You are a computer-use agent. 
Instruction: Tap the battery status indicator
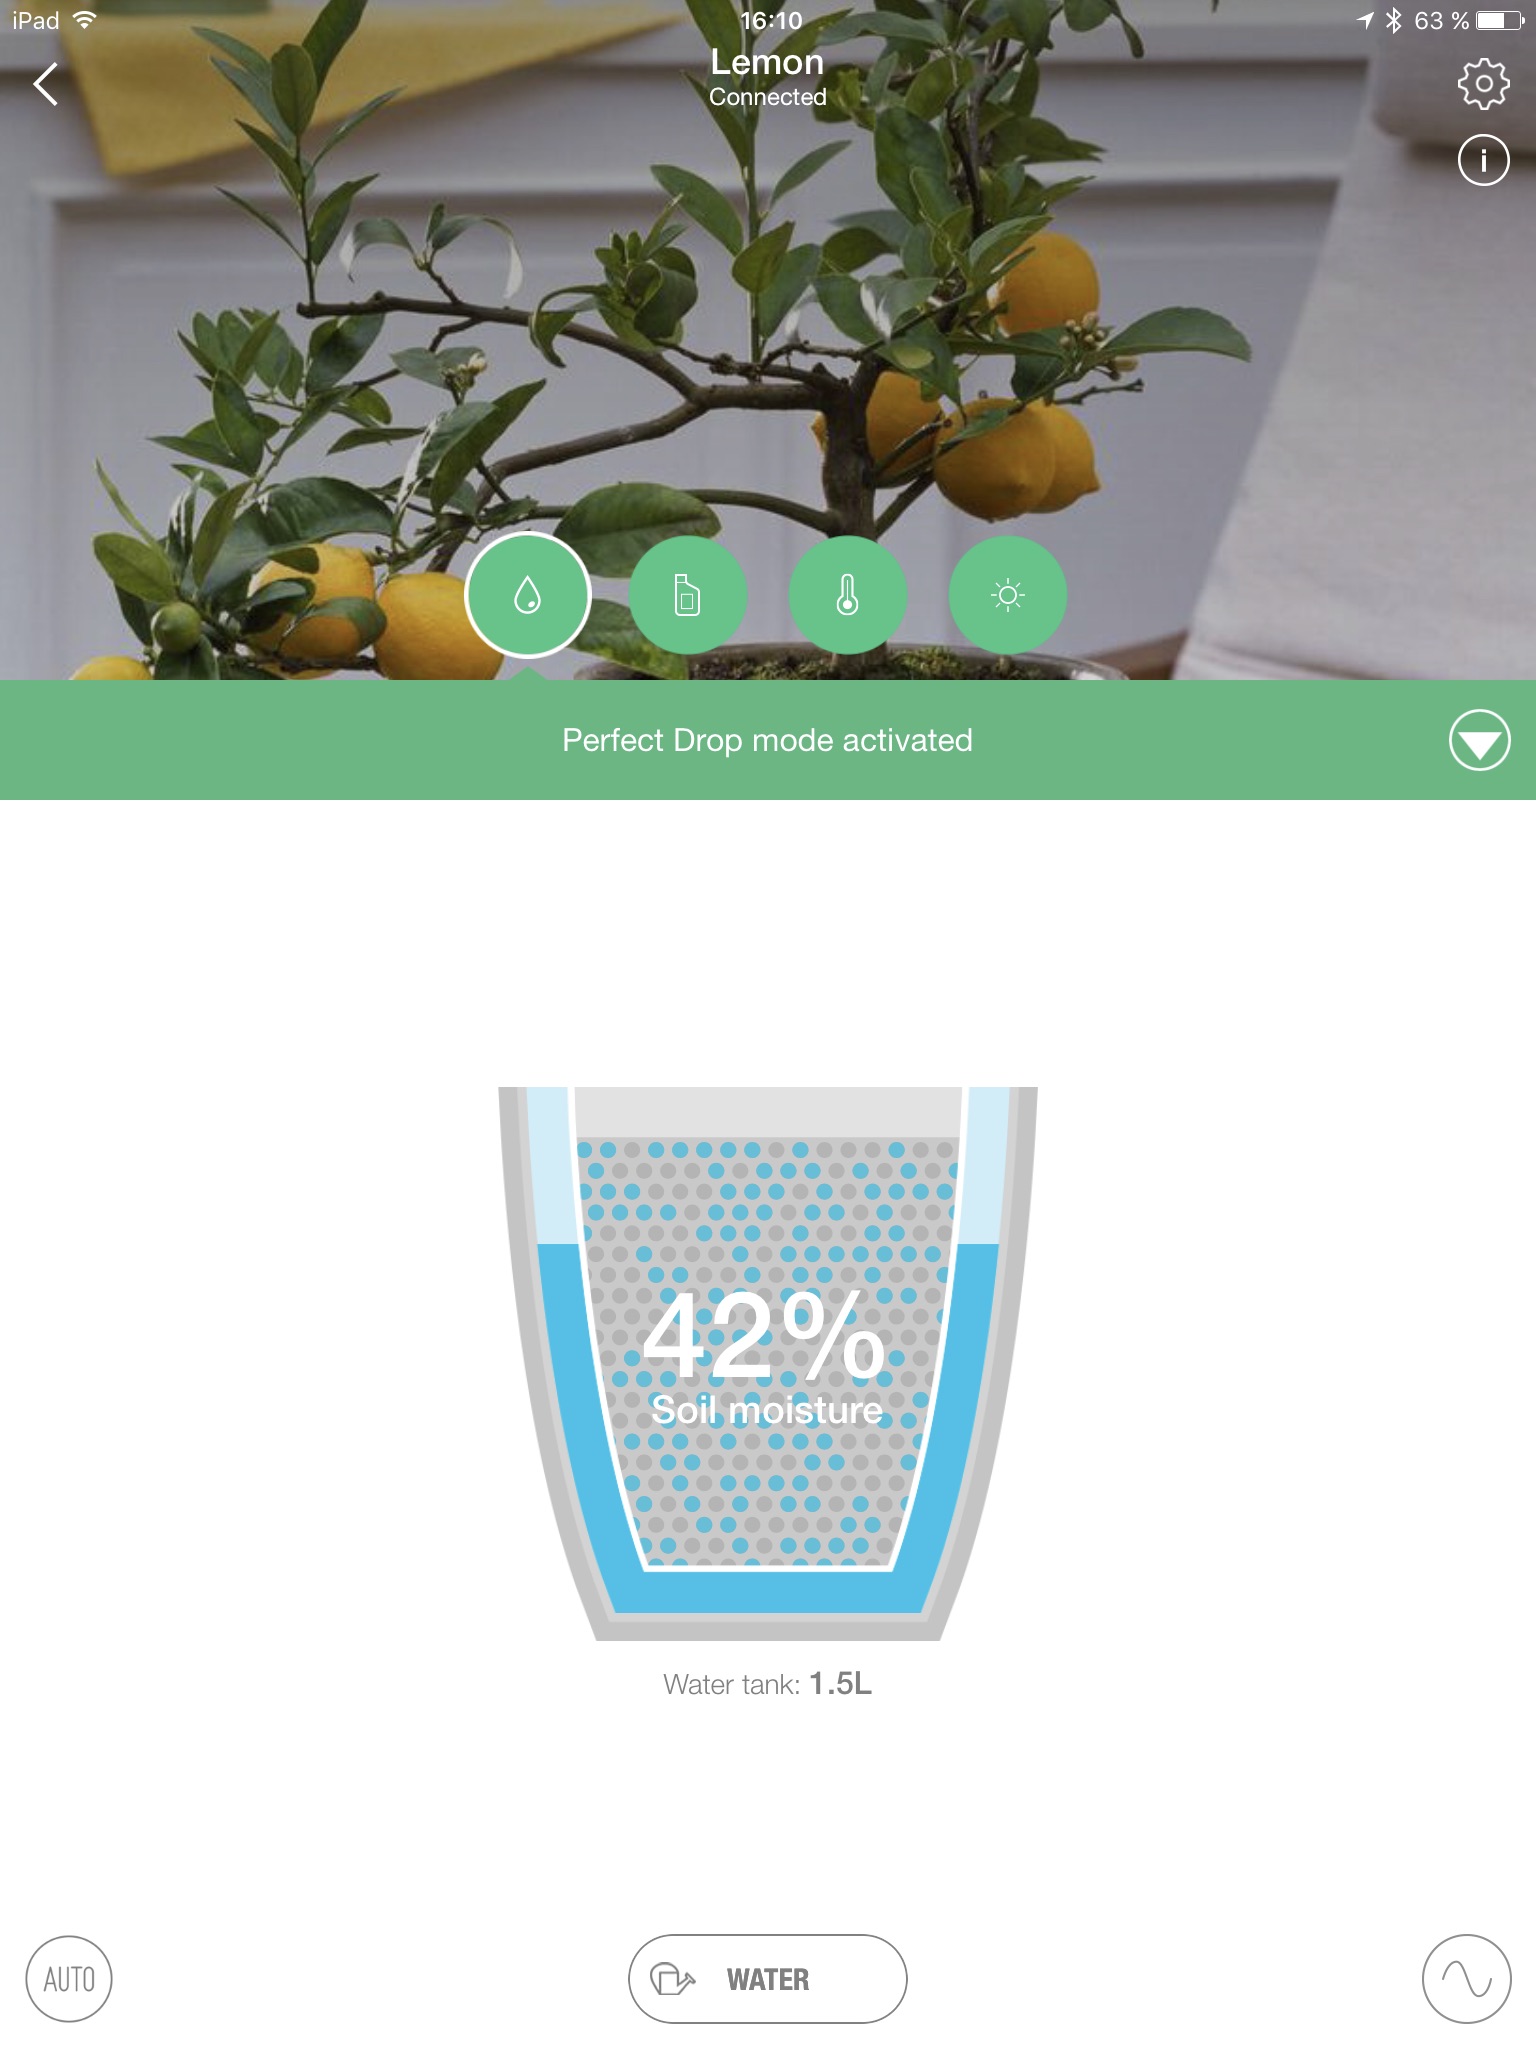coord(1501,20)
